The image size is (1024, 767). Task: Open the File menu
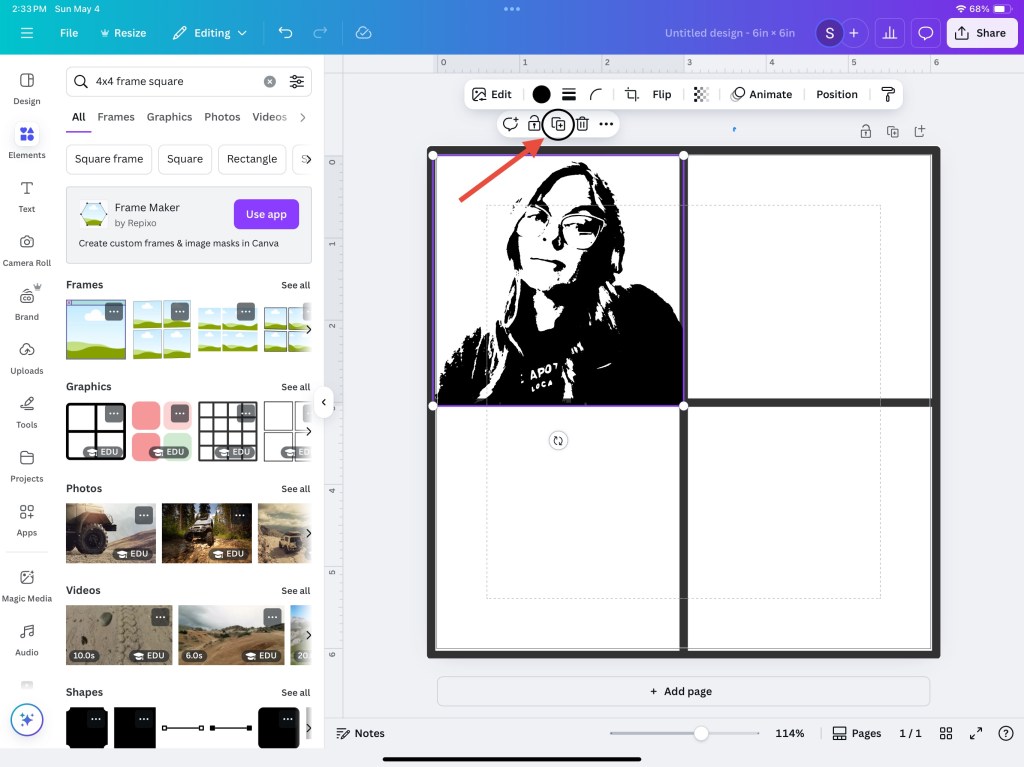(x=69, y=33)
